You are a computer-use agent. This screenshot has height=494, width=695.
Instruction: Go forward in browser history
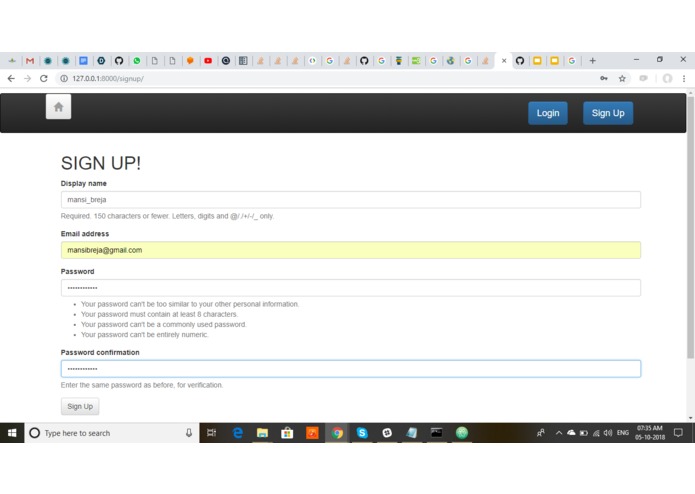27,78
